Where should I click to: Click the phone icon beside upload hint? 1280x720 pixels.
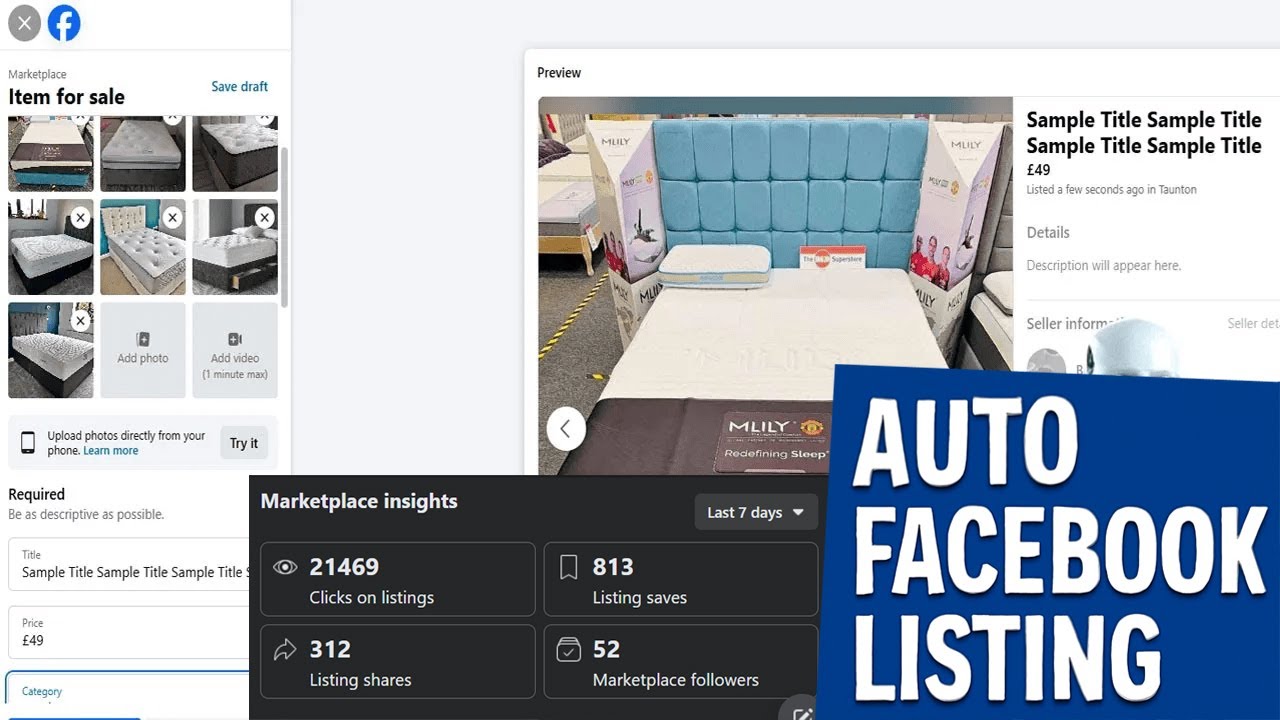pos(28,442)
